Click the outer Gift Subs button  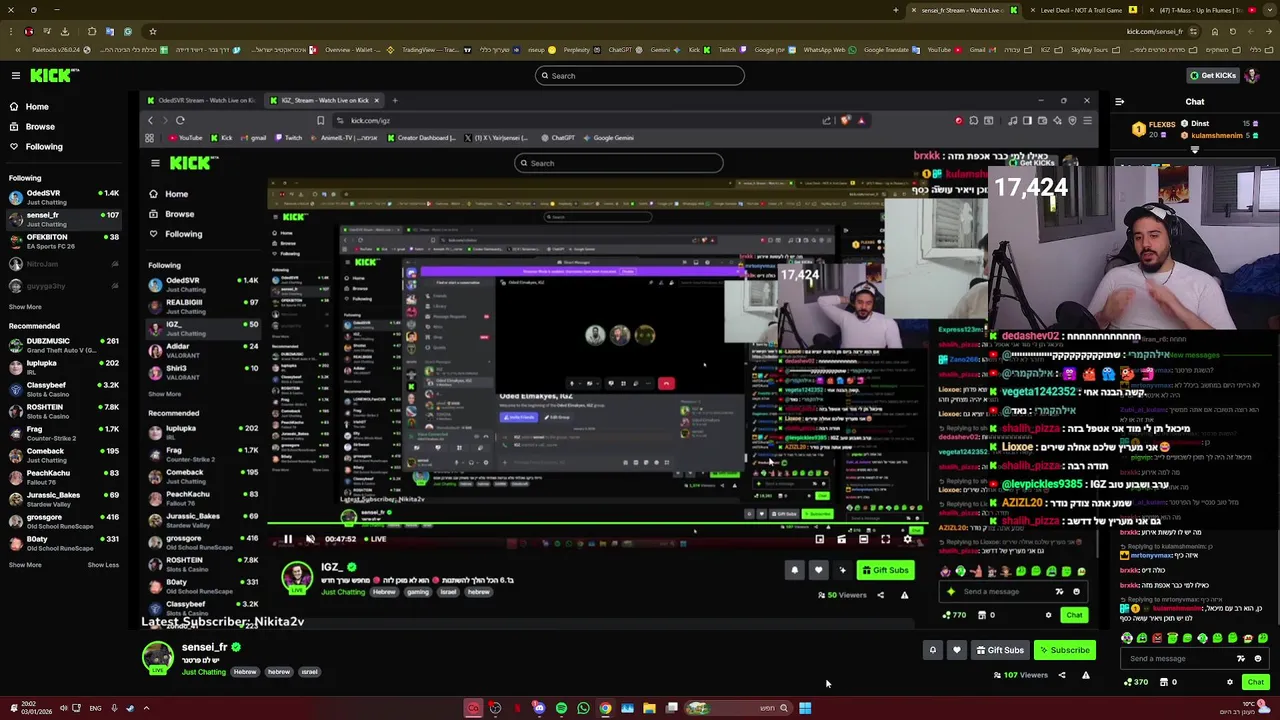1000,650
